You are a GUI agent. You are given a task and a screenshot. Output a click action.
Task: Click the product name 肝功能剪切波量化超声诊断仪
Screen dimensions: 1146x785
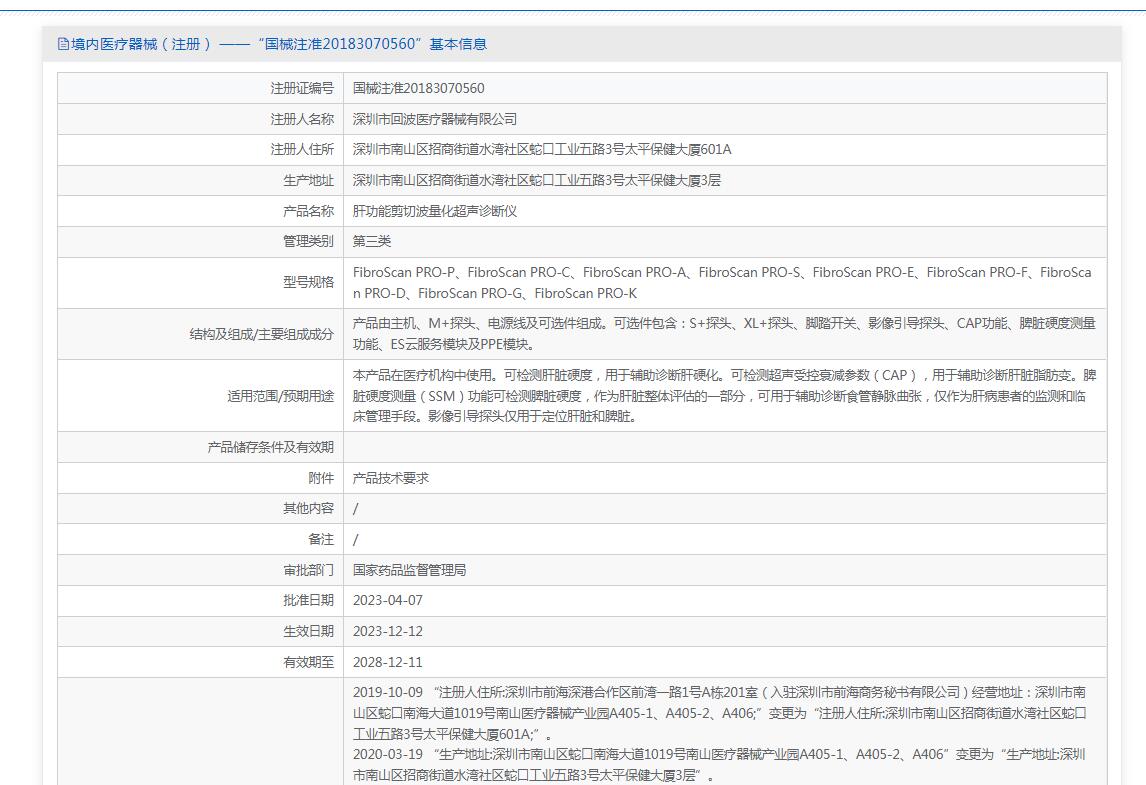(x=435, y=212)
